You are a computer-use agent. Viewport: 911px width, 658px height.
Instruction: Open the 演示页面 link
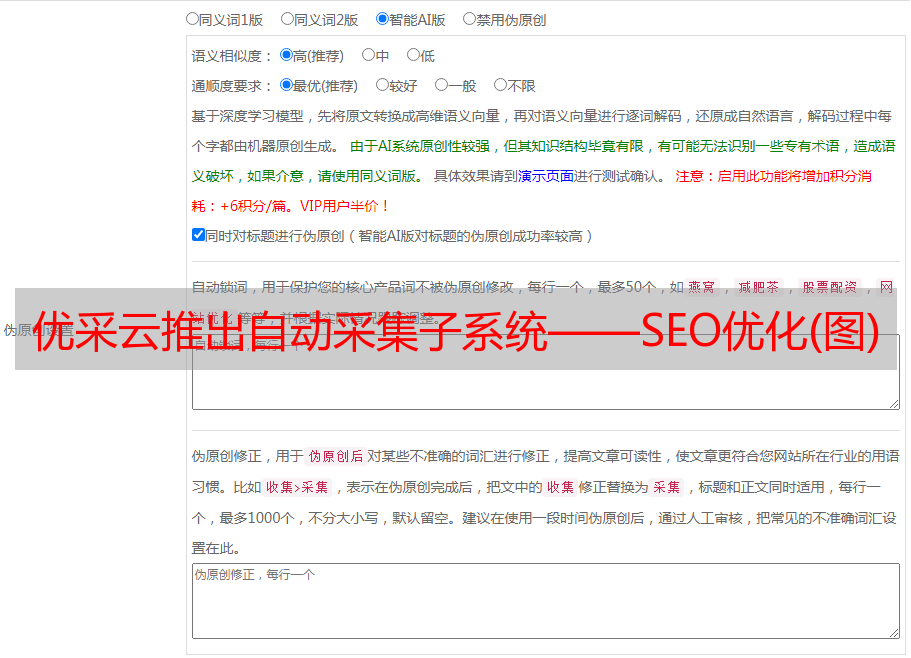pos(545,176)
